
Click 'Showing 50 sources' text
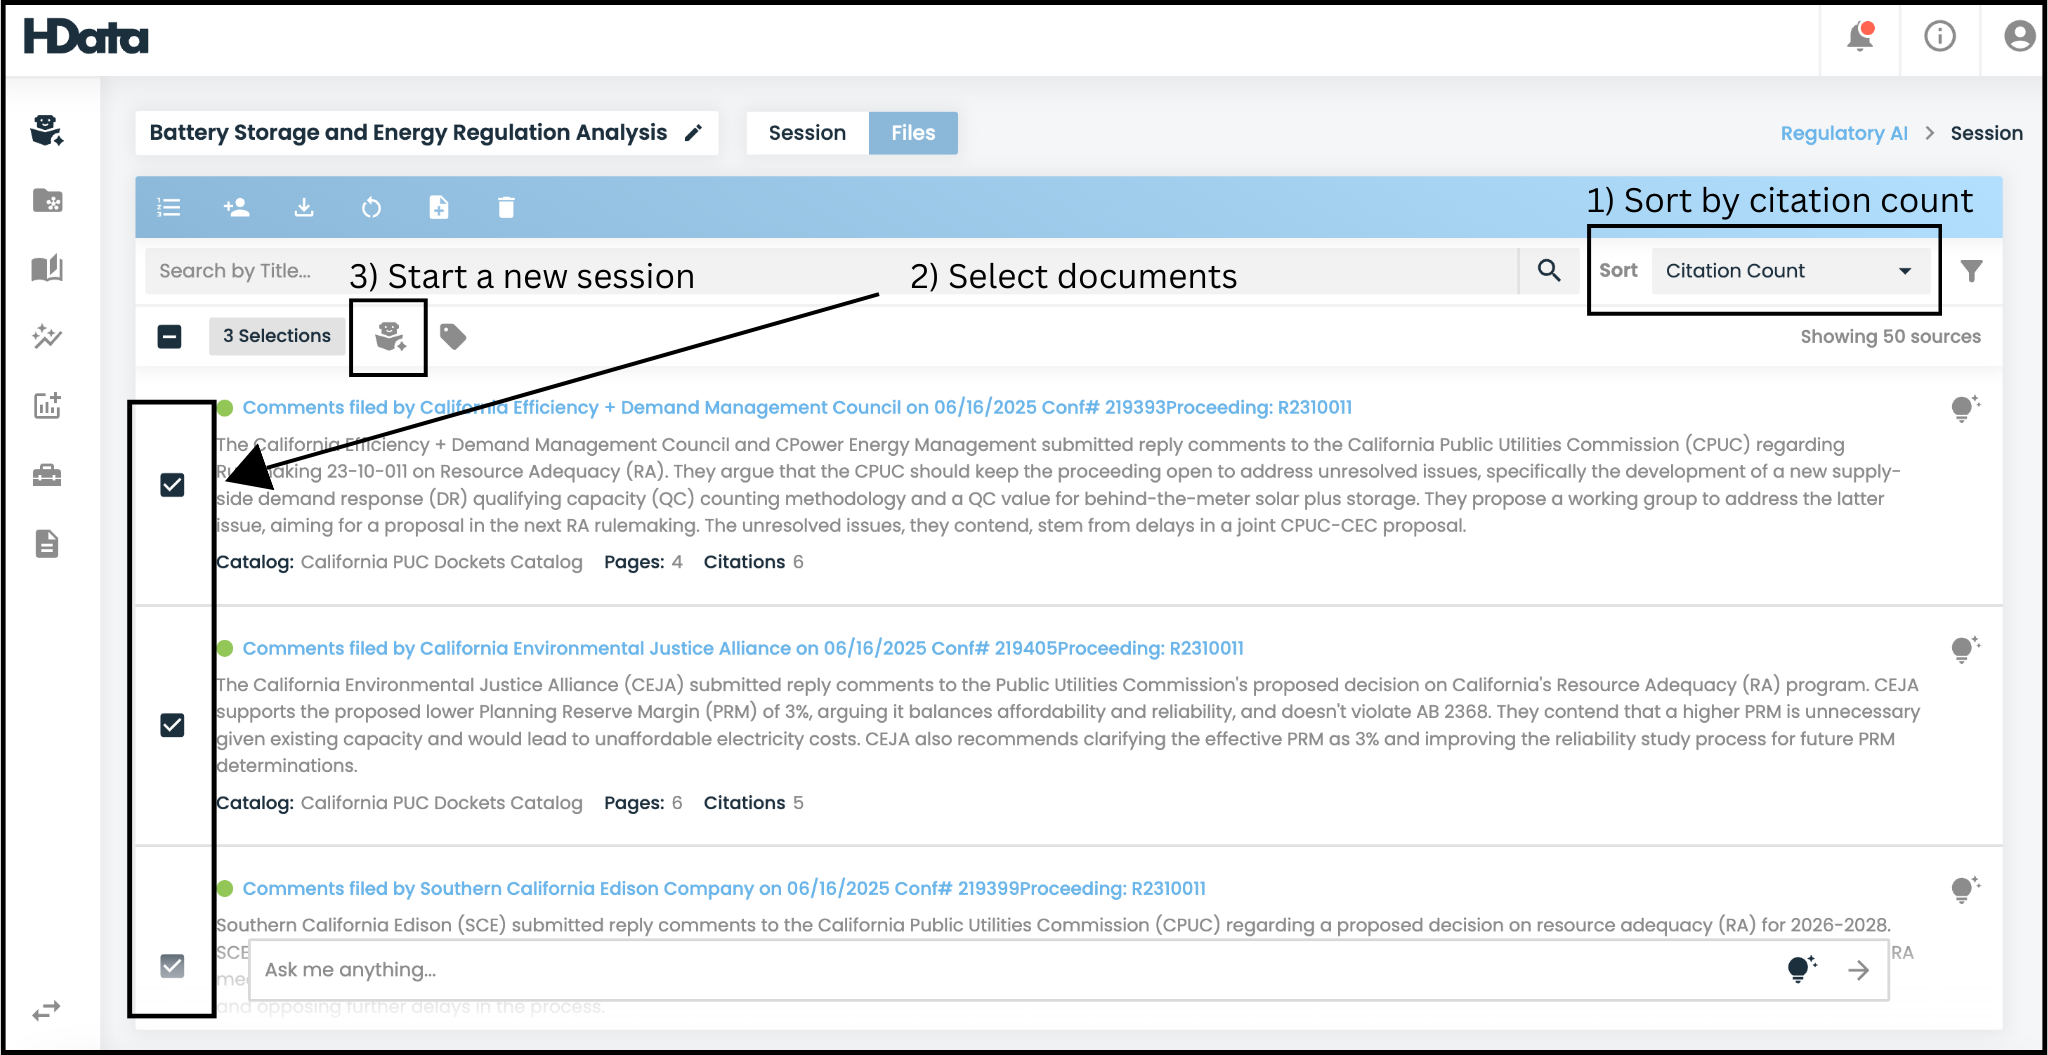[1890, 337]
